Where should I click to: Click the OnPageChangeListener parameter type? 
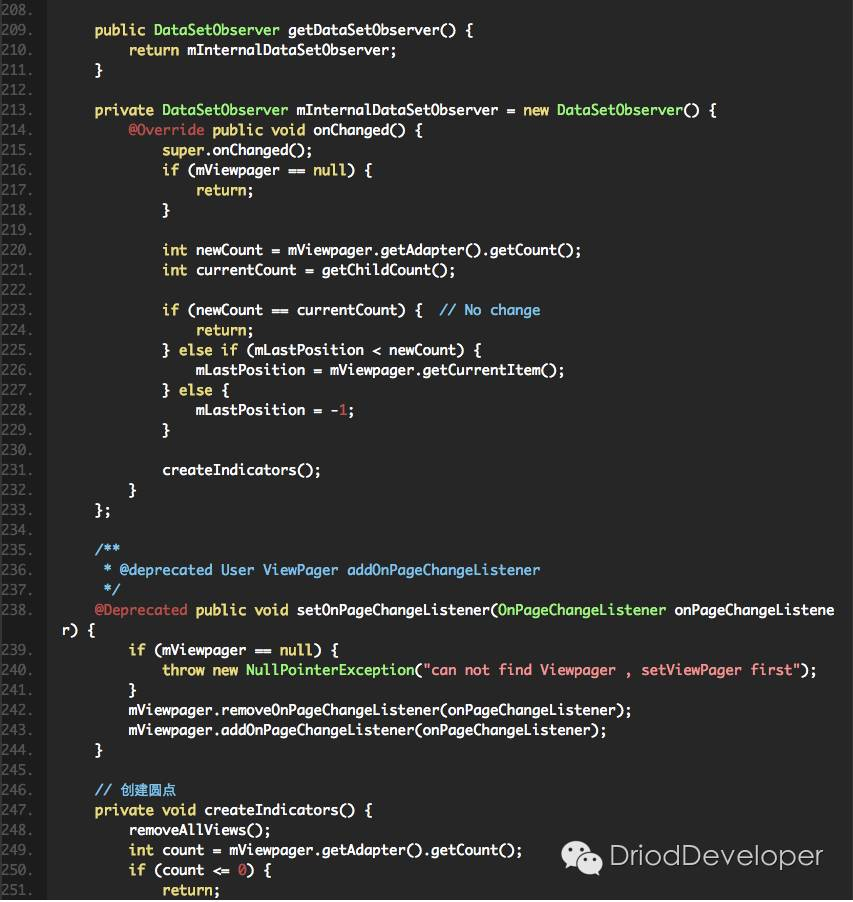(x=582, y=610)
